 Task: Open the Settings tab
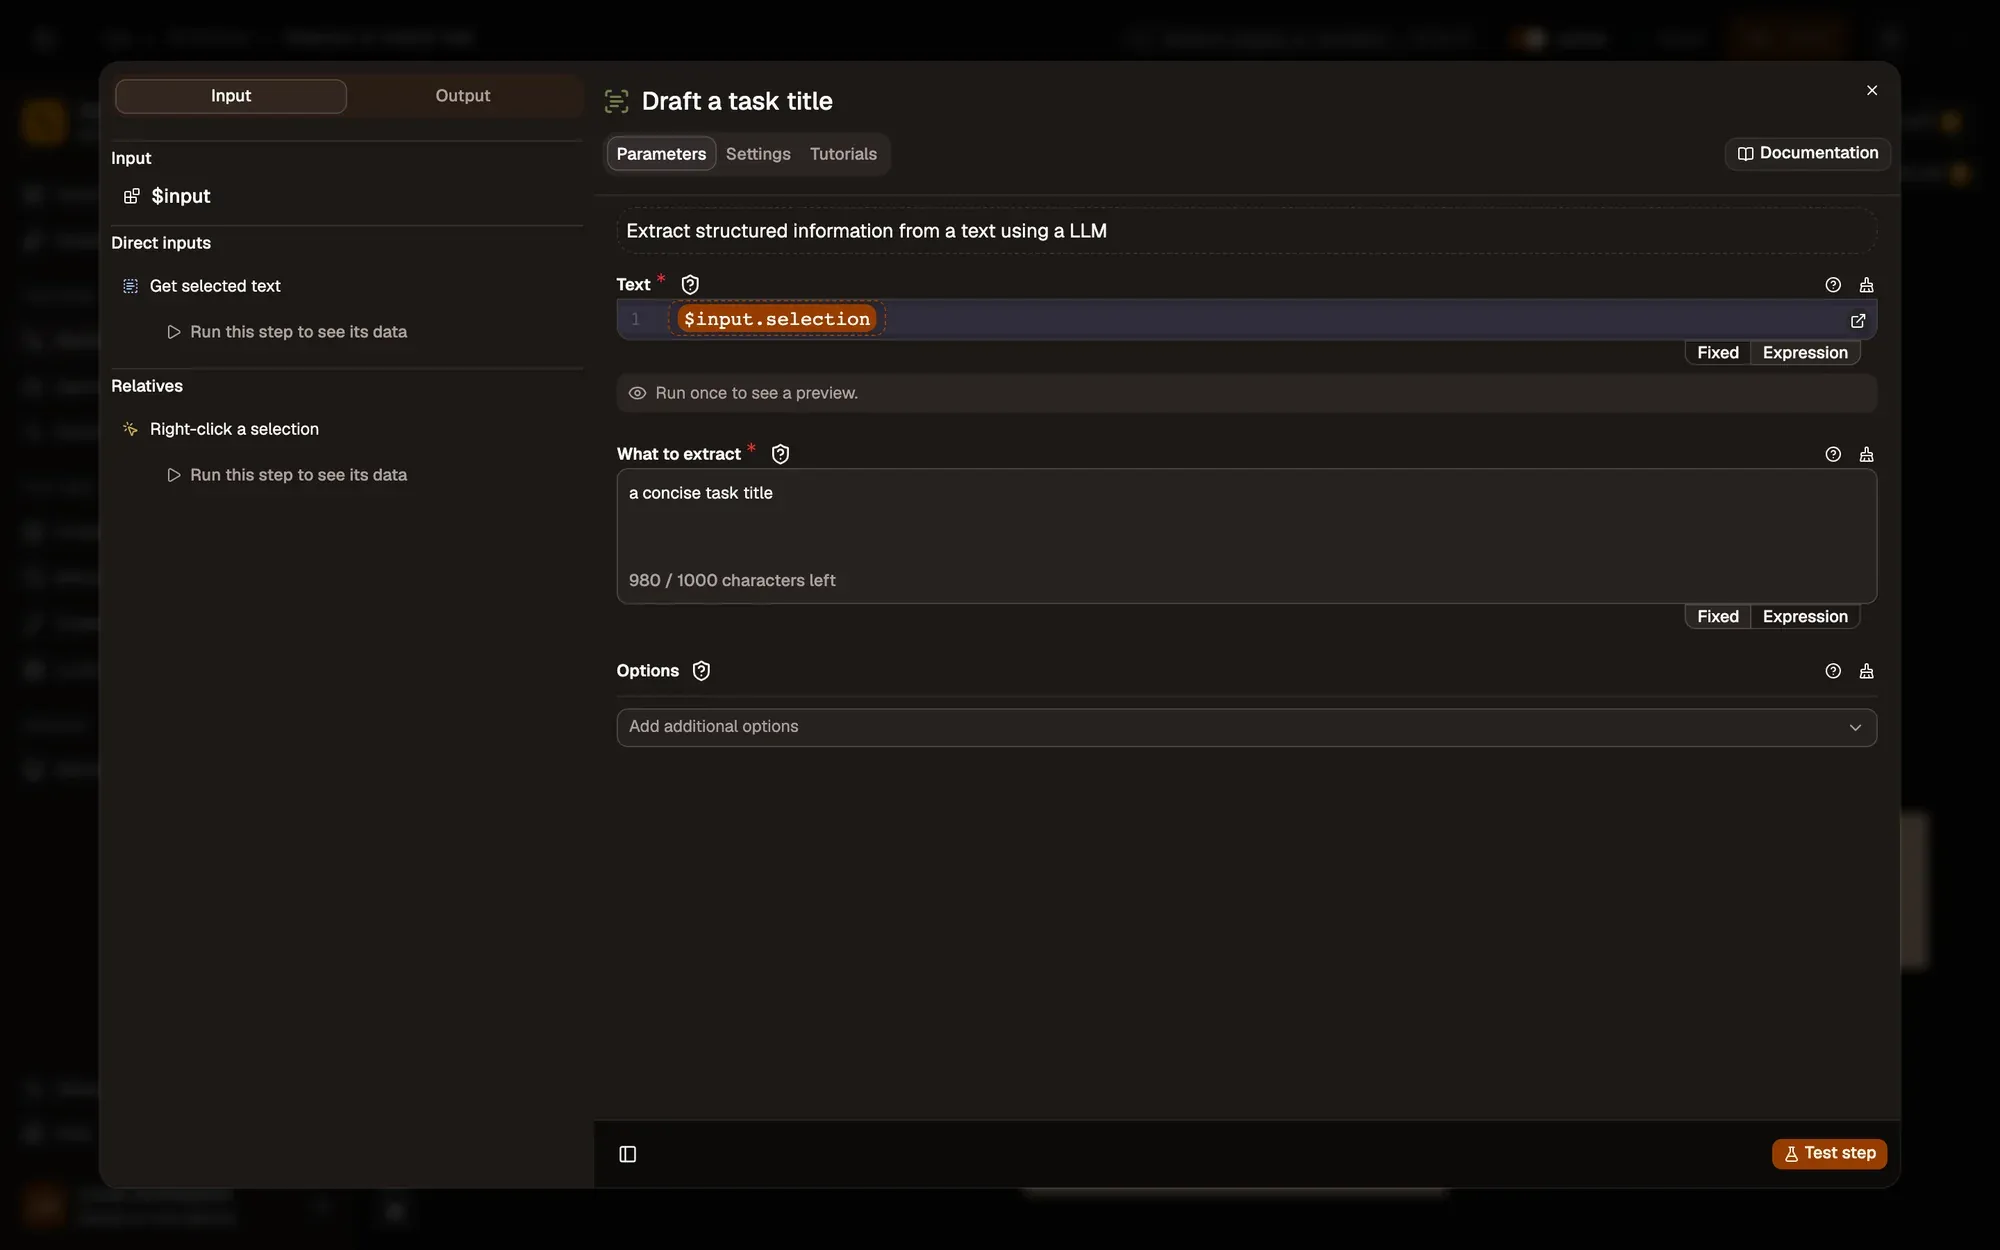tap(758, 154)
